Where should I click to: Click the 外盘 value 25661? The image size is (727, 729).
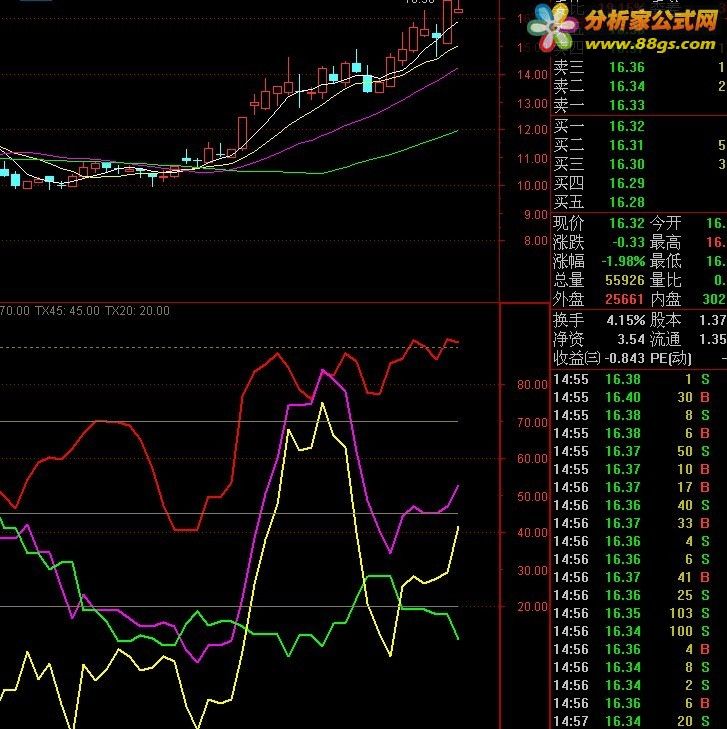click(x=625, y=299)
